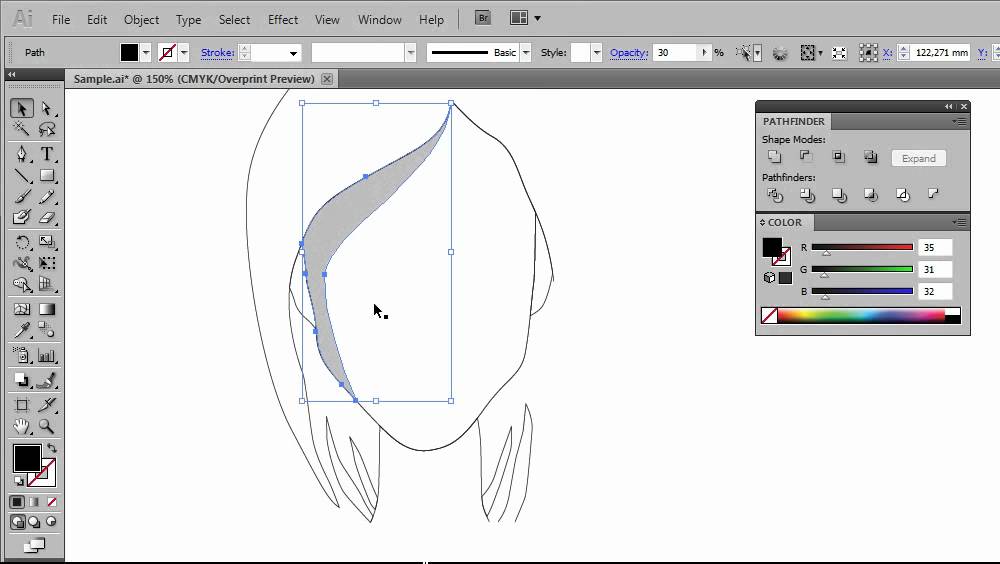Image resolution: width=1000 pixels, height=564 pixels.
Task: Select the Eraser tool
Action: click(47, 218)
